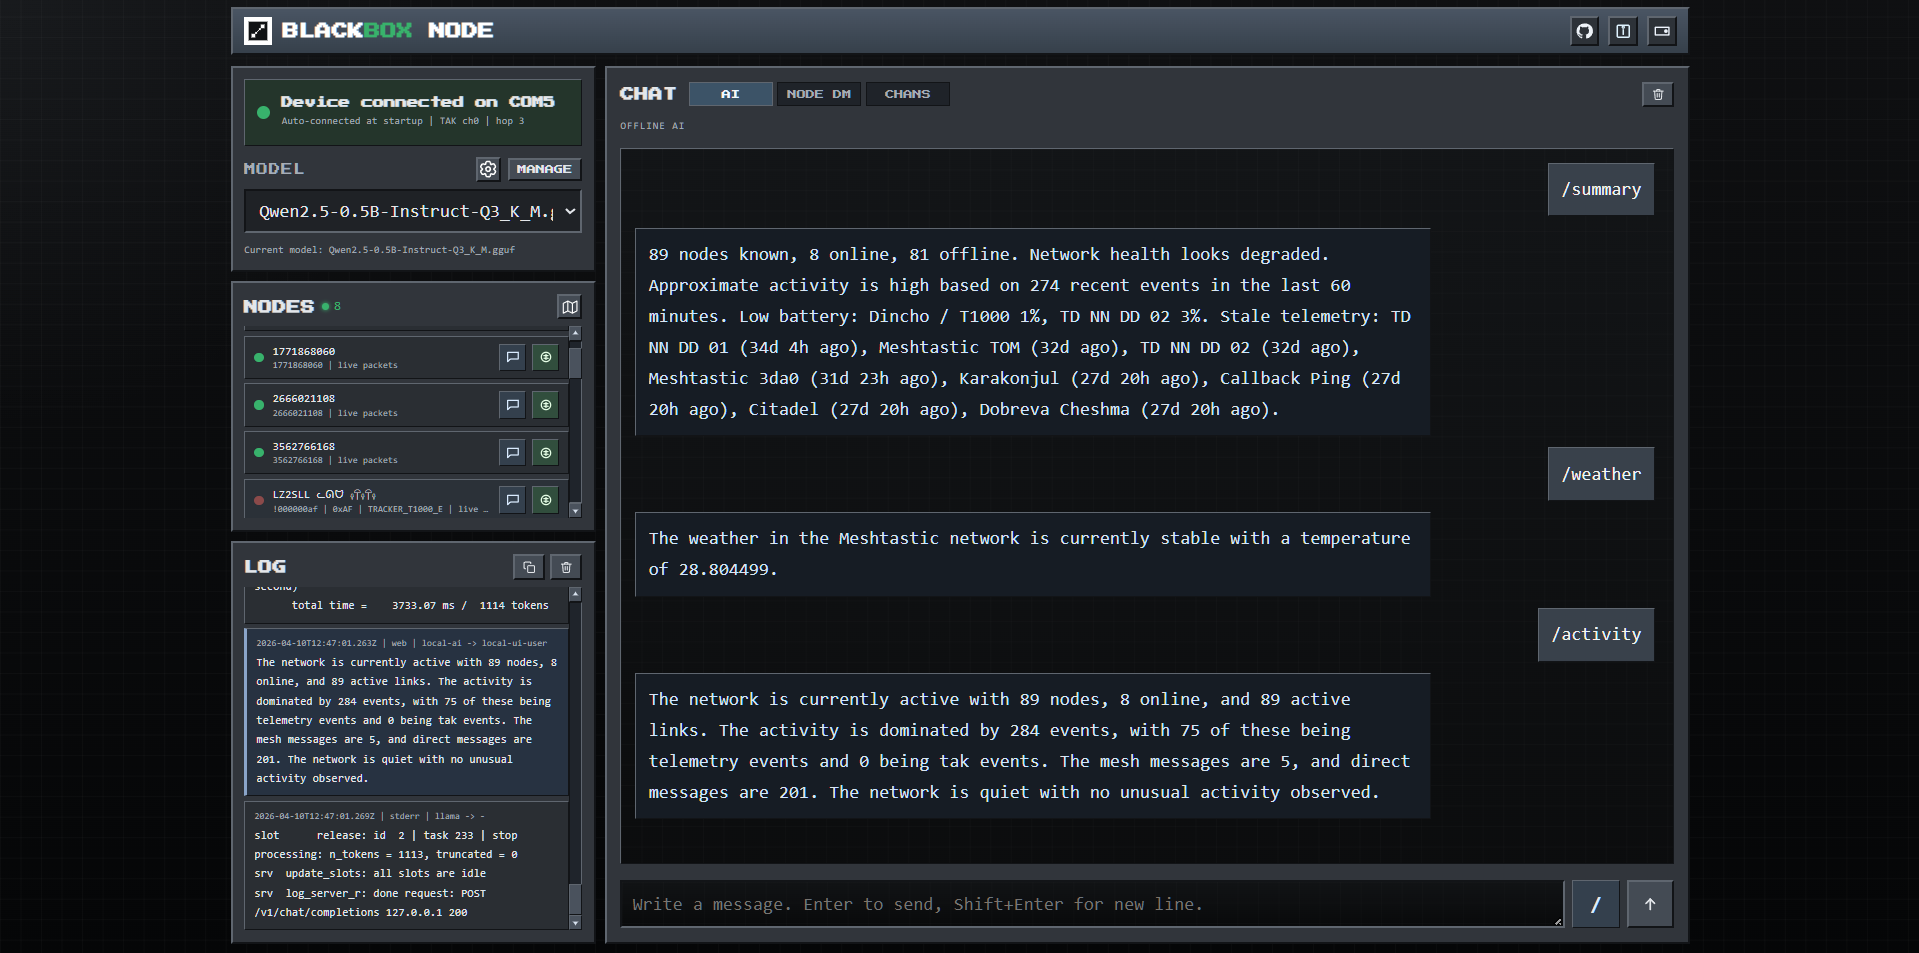Image resolution: width=1919 pixels, height=953 pixels.
Task: Switch to NODE DM tab
Action: click(818, 94)
